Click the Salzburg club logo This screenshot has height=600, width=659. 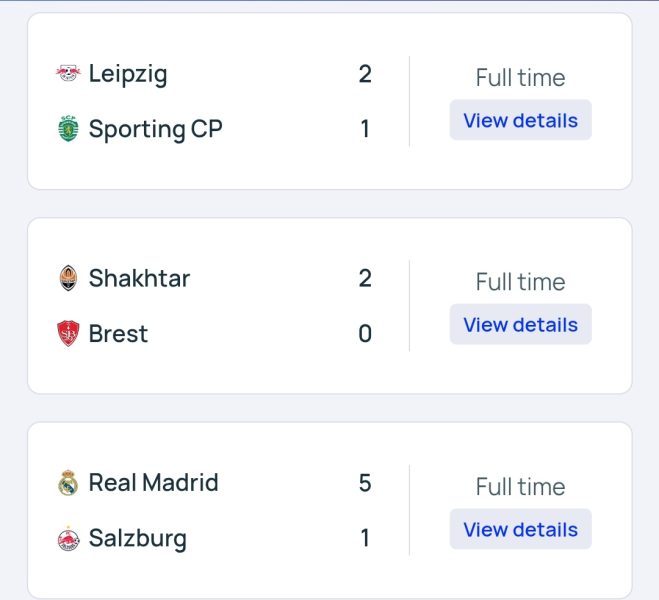coord(68,538)
